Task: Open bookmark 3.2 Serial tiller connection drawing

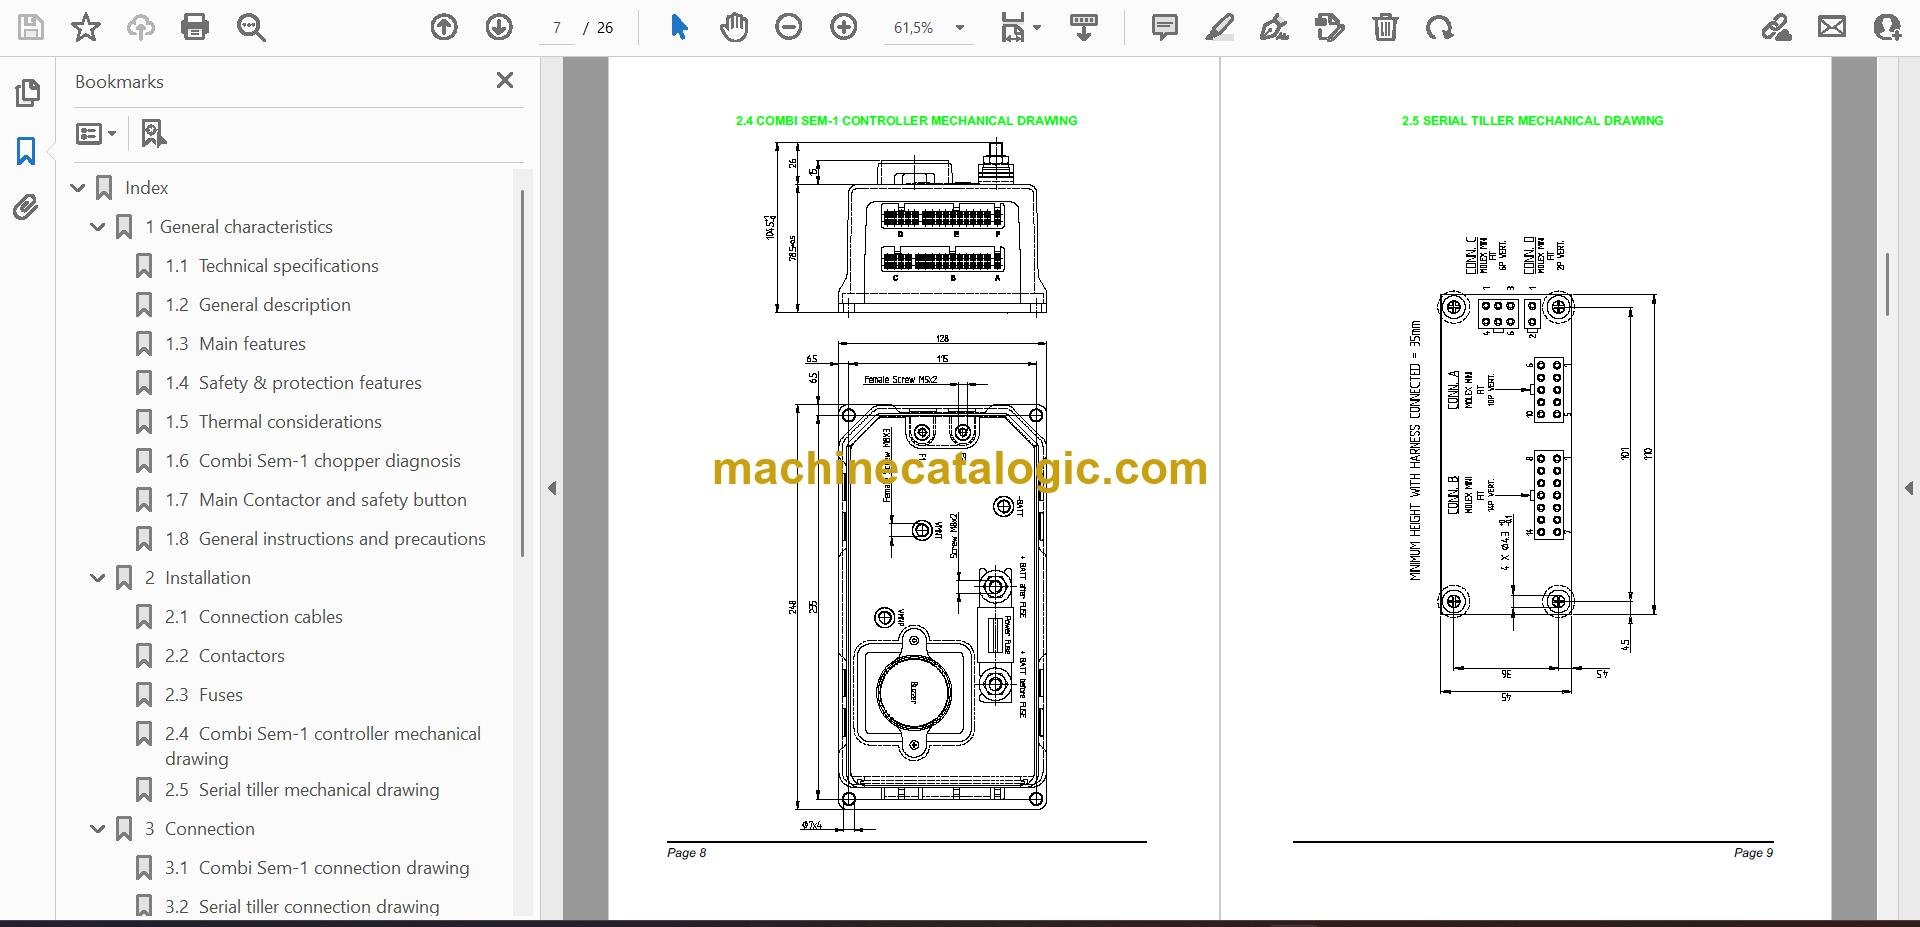Action: [302, 907]
